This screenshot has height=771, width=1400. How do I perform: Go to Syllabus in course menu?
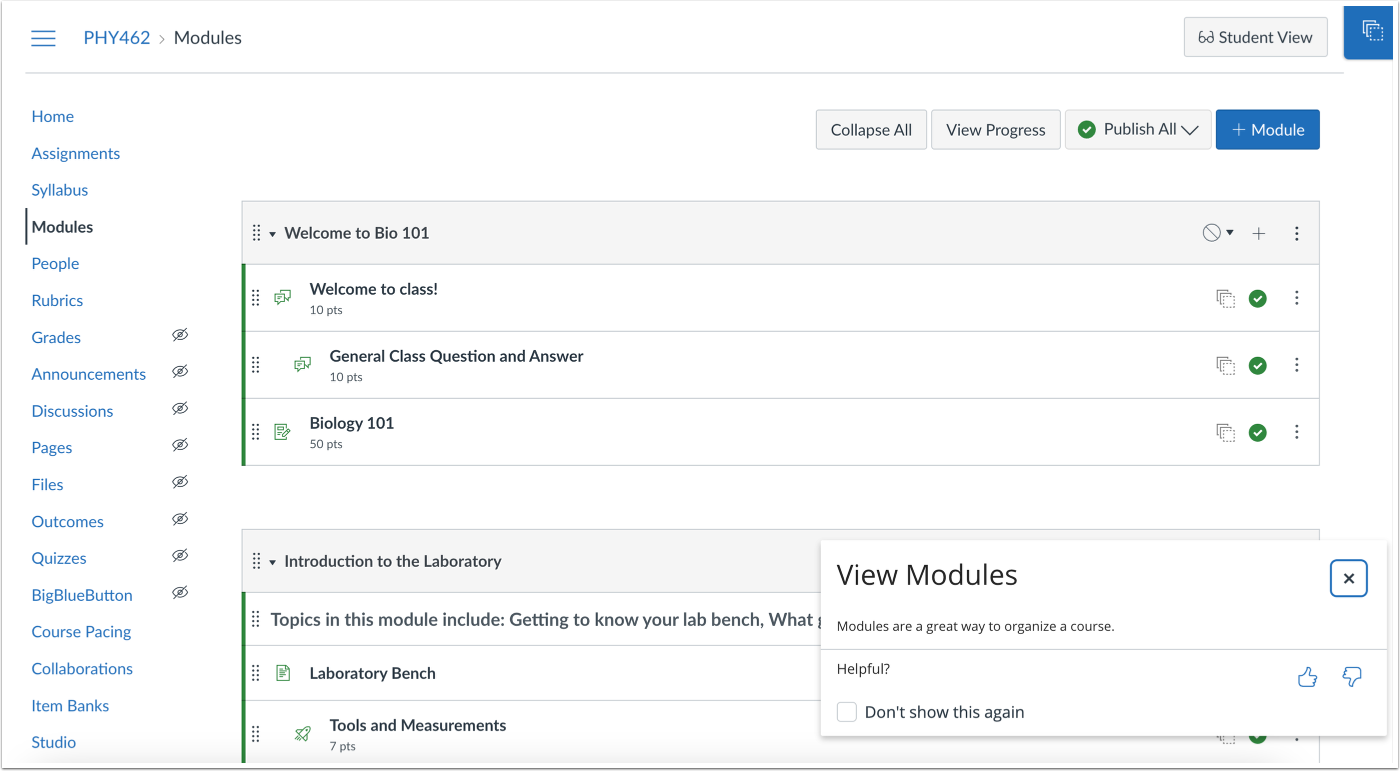[x=59, y=190]
